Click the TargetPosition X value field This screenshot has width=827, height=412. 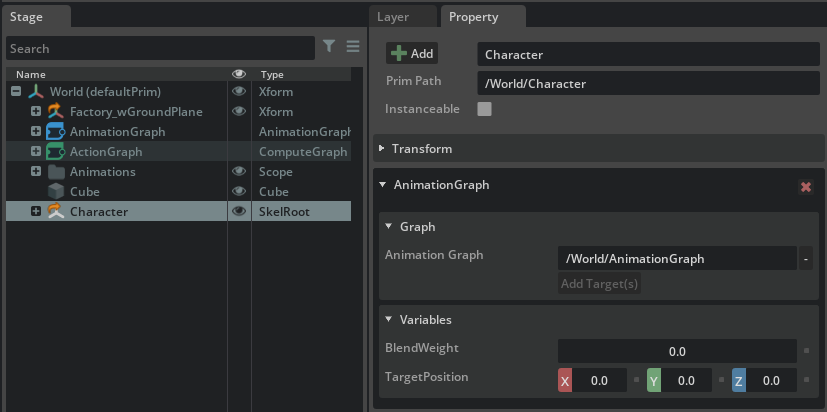click(x=599, y=380)
